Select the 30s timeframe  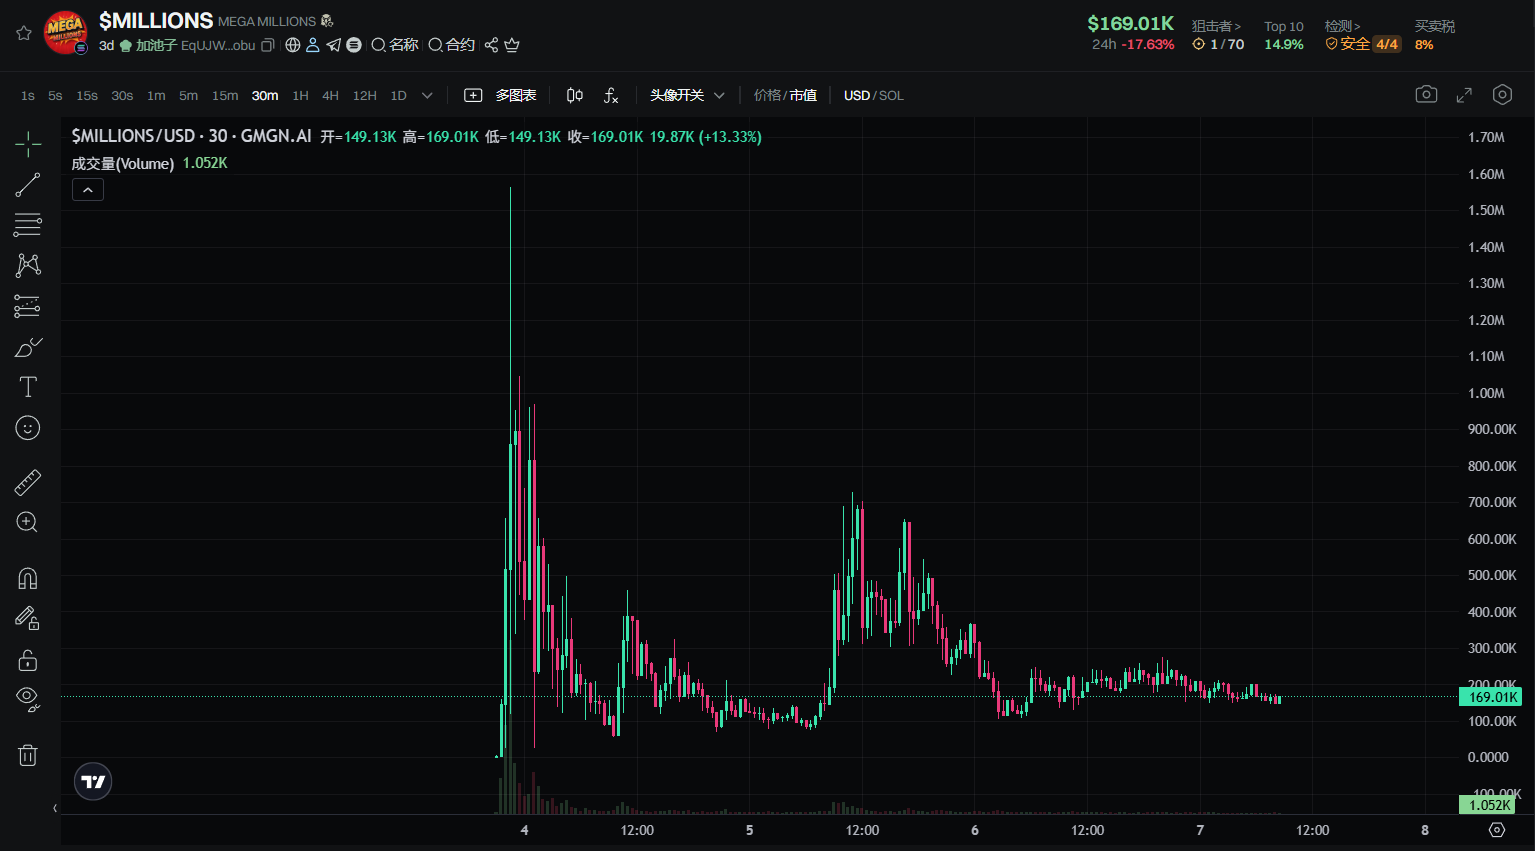point(122,96)
